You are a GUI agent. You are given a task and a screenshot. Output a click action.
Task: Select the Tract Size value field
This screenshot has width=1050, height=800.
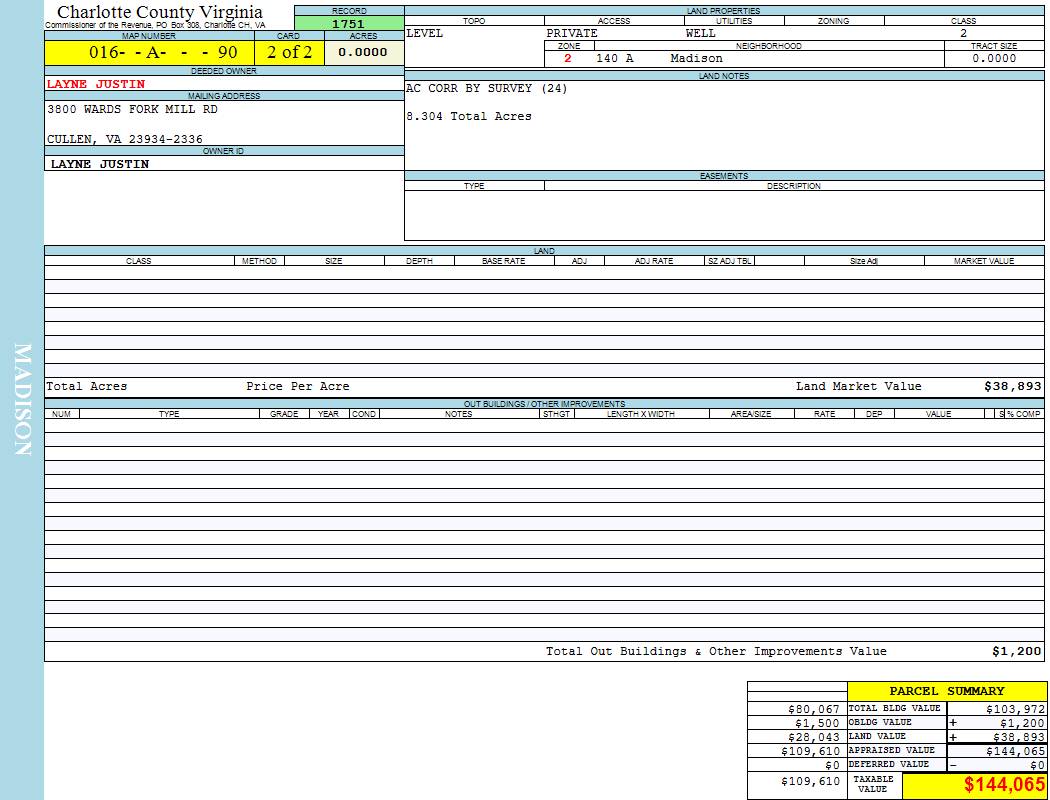pos(993,58)
